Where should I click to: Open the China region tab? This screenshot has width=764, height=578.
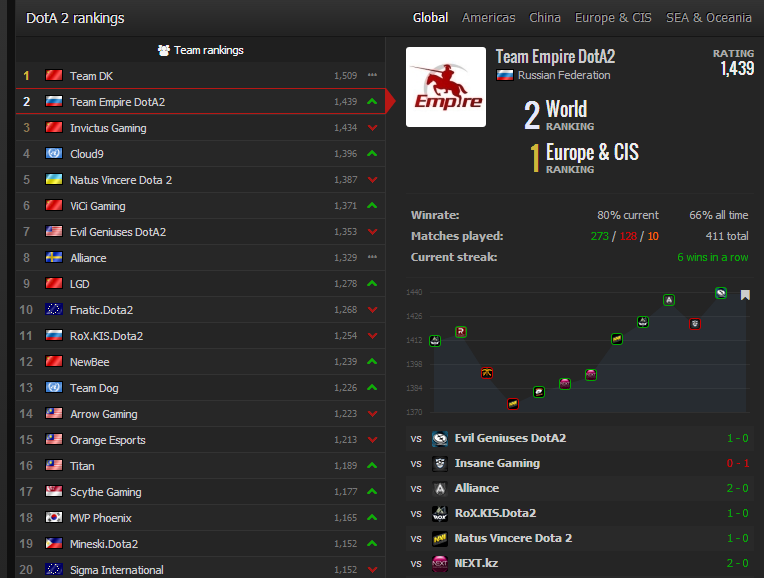[545, 18]
